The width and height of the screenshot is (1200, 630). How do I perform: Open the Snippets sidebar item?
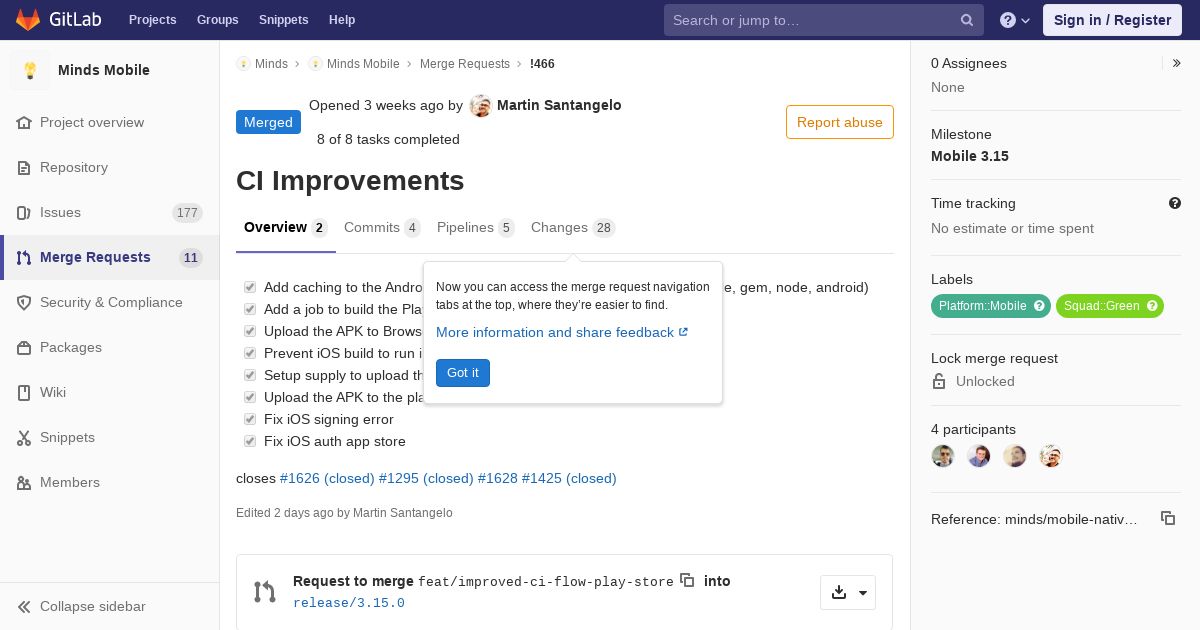[x=110, y=437]
